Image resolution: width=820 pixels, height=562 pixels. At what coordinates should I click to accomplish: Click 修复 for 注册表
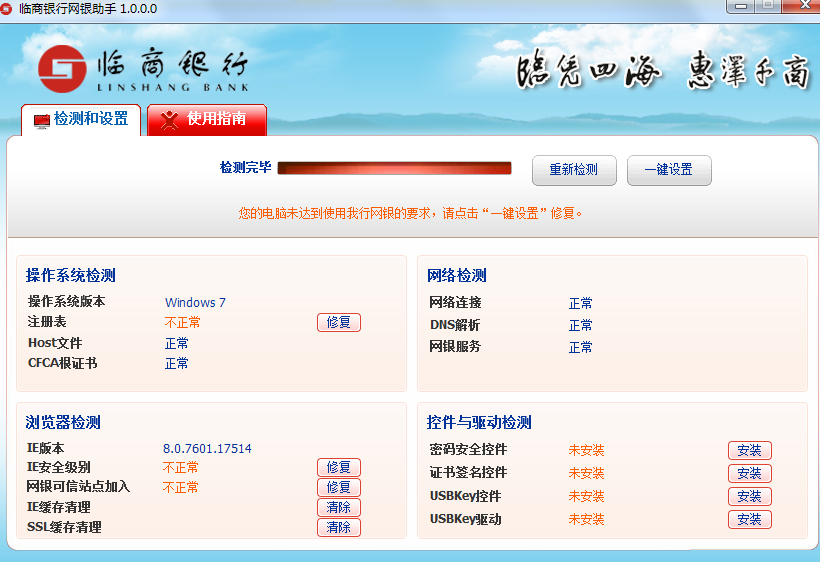[339, 323]
